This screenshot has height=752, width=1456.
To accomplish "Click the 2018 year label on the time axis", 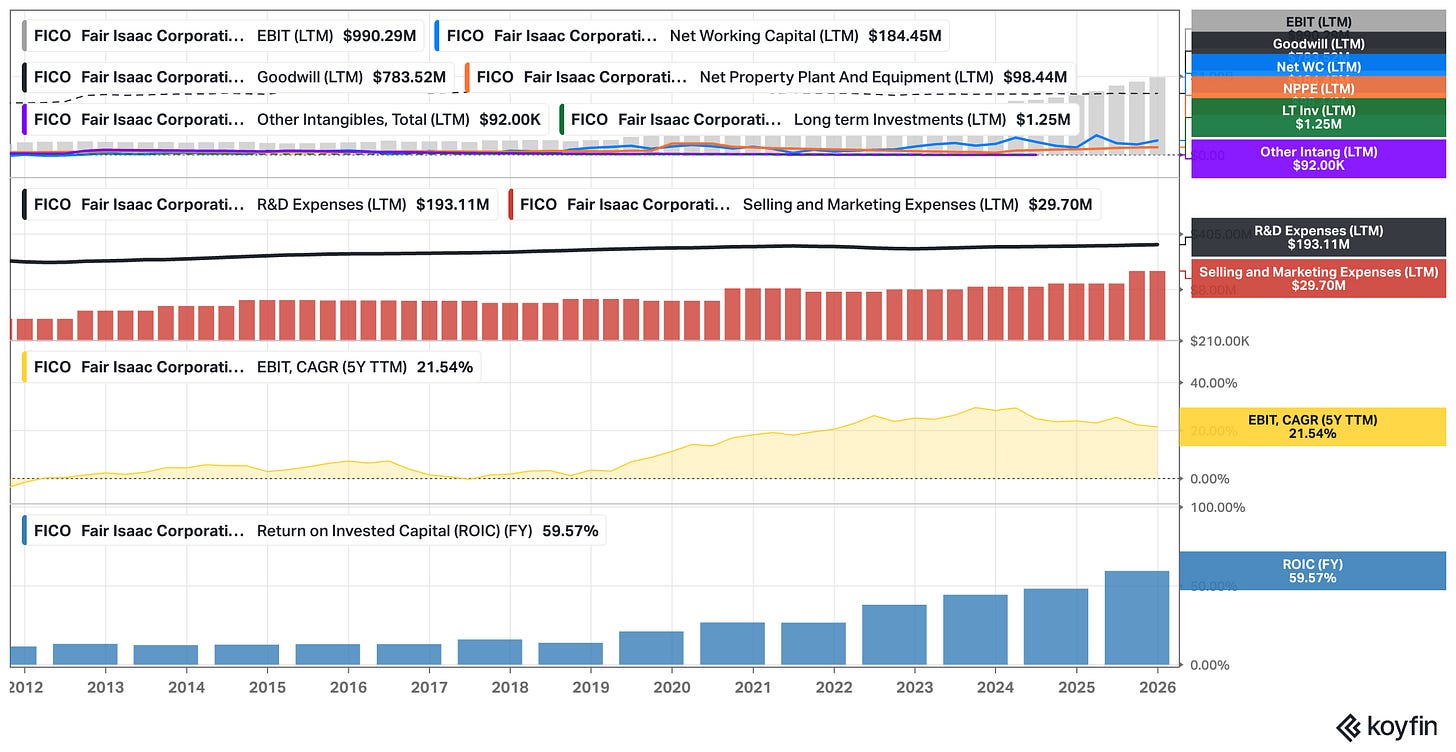I will 510,688.
